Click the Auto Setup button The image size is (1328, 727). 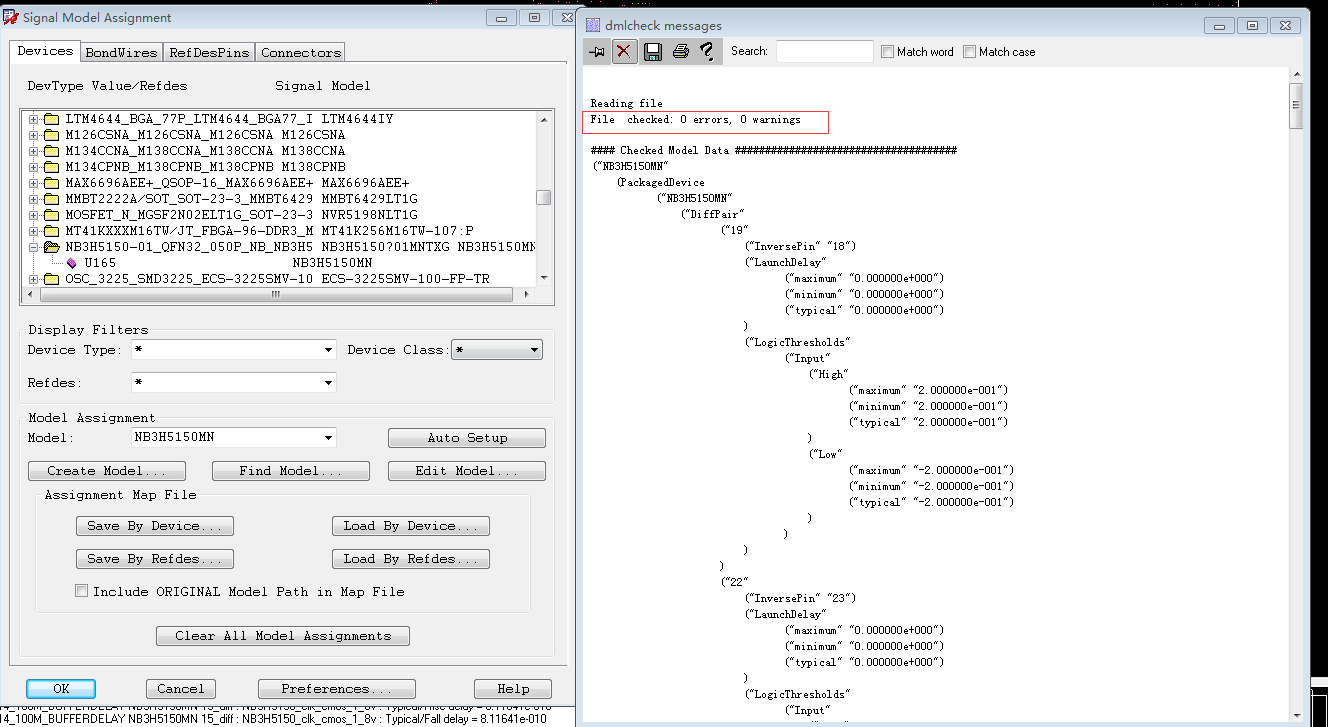[467, 438]
